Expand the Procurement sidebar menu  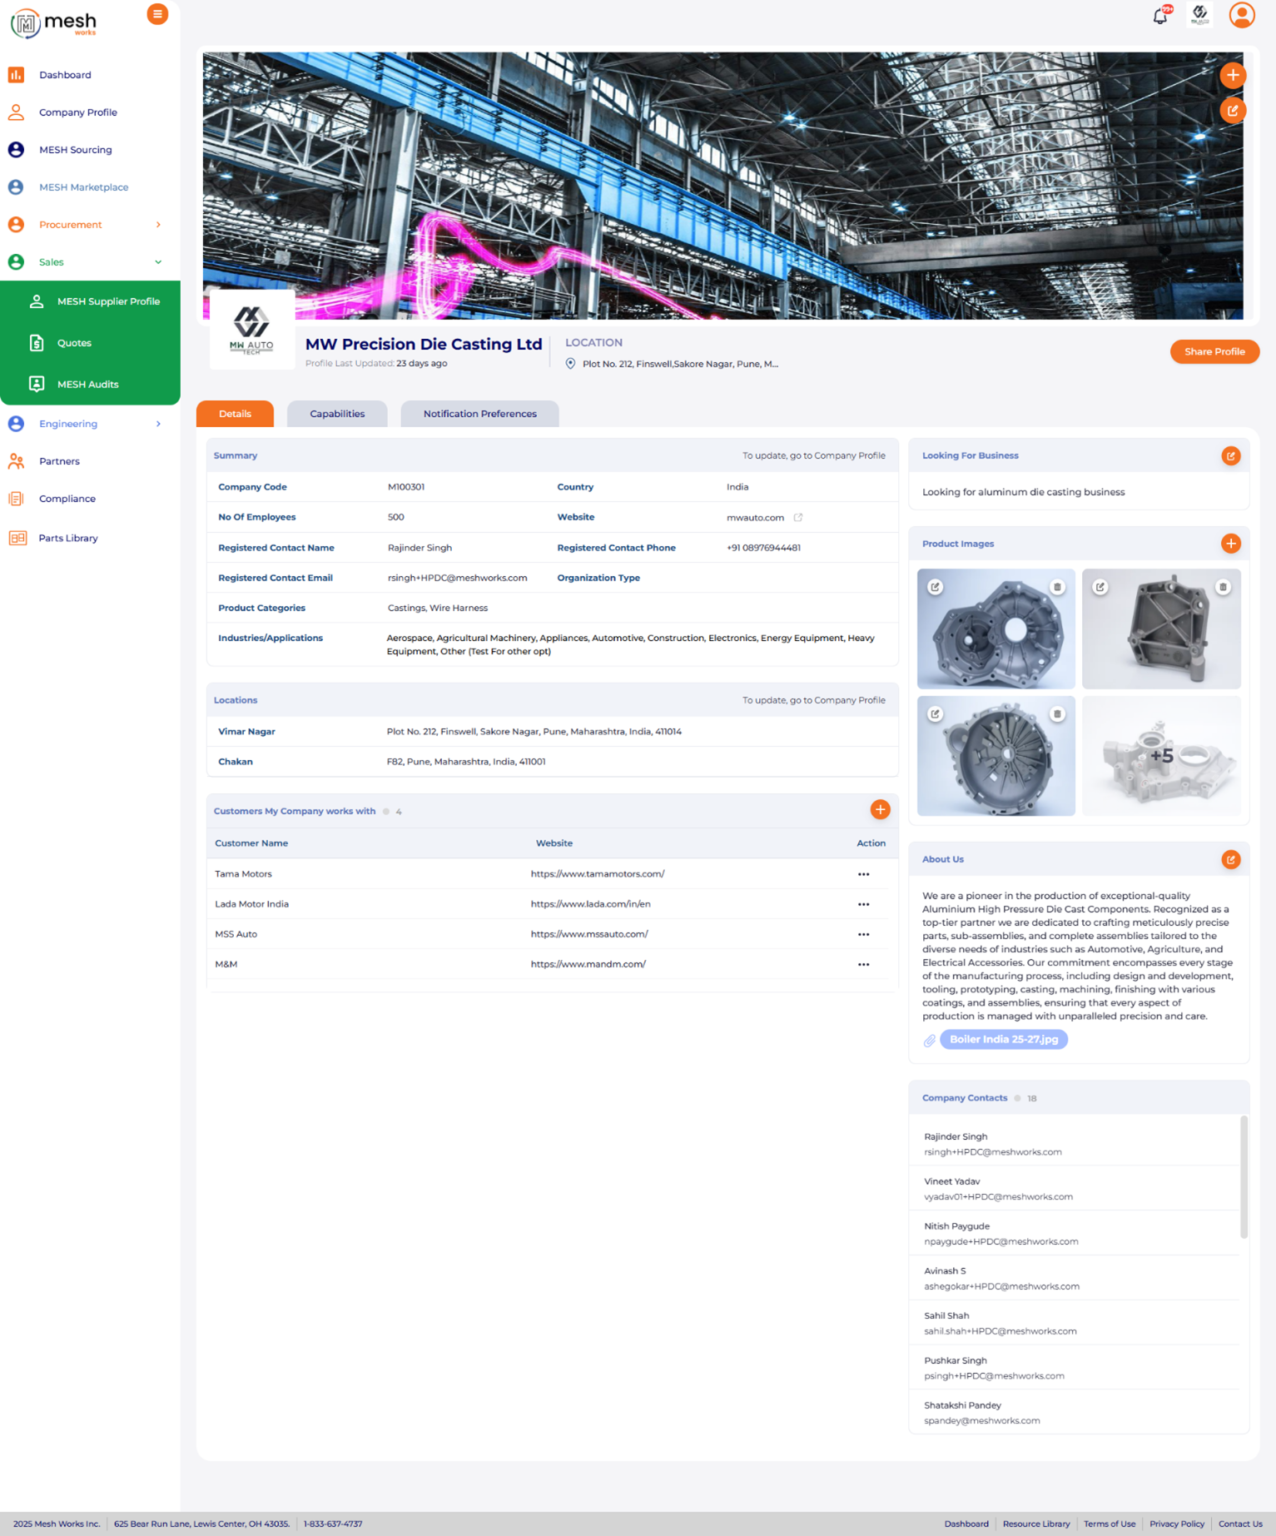point(158,225)
